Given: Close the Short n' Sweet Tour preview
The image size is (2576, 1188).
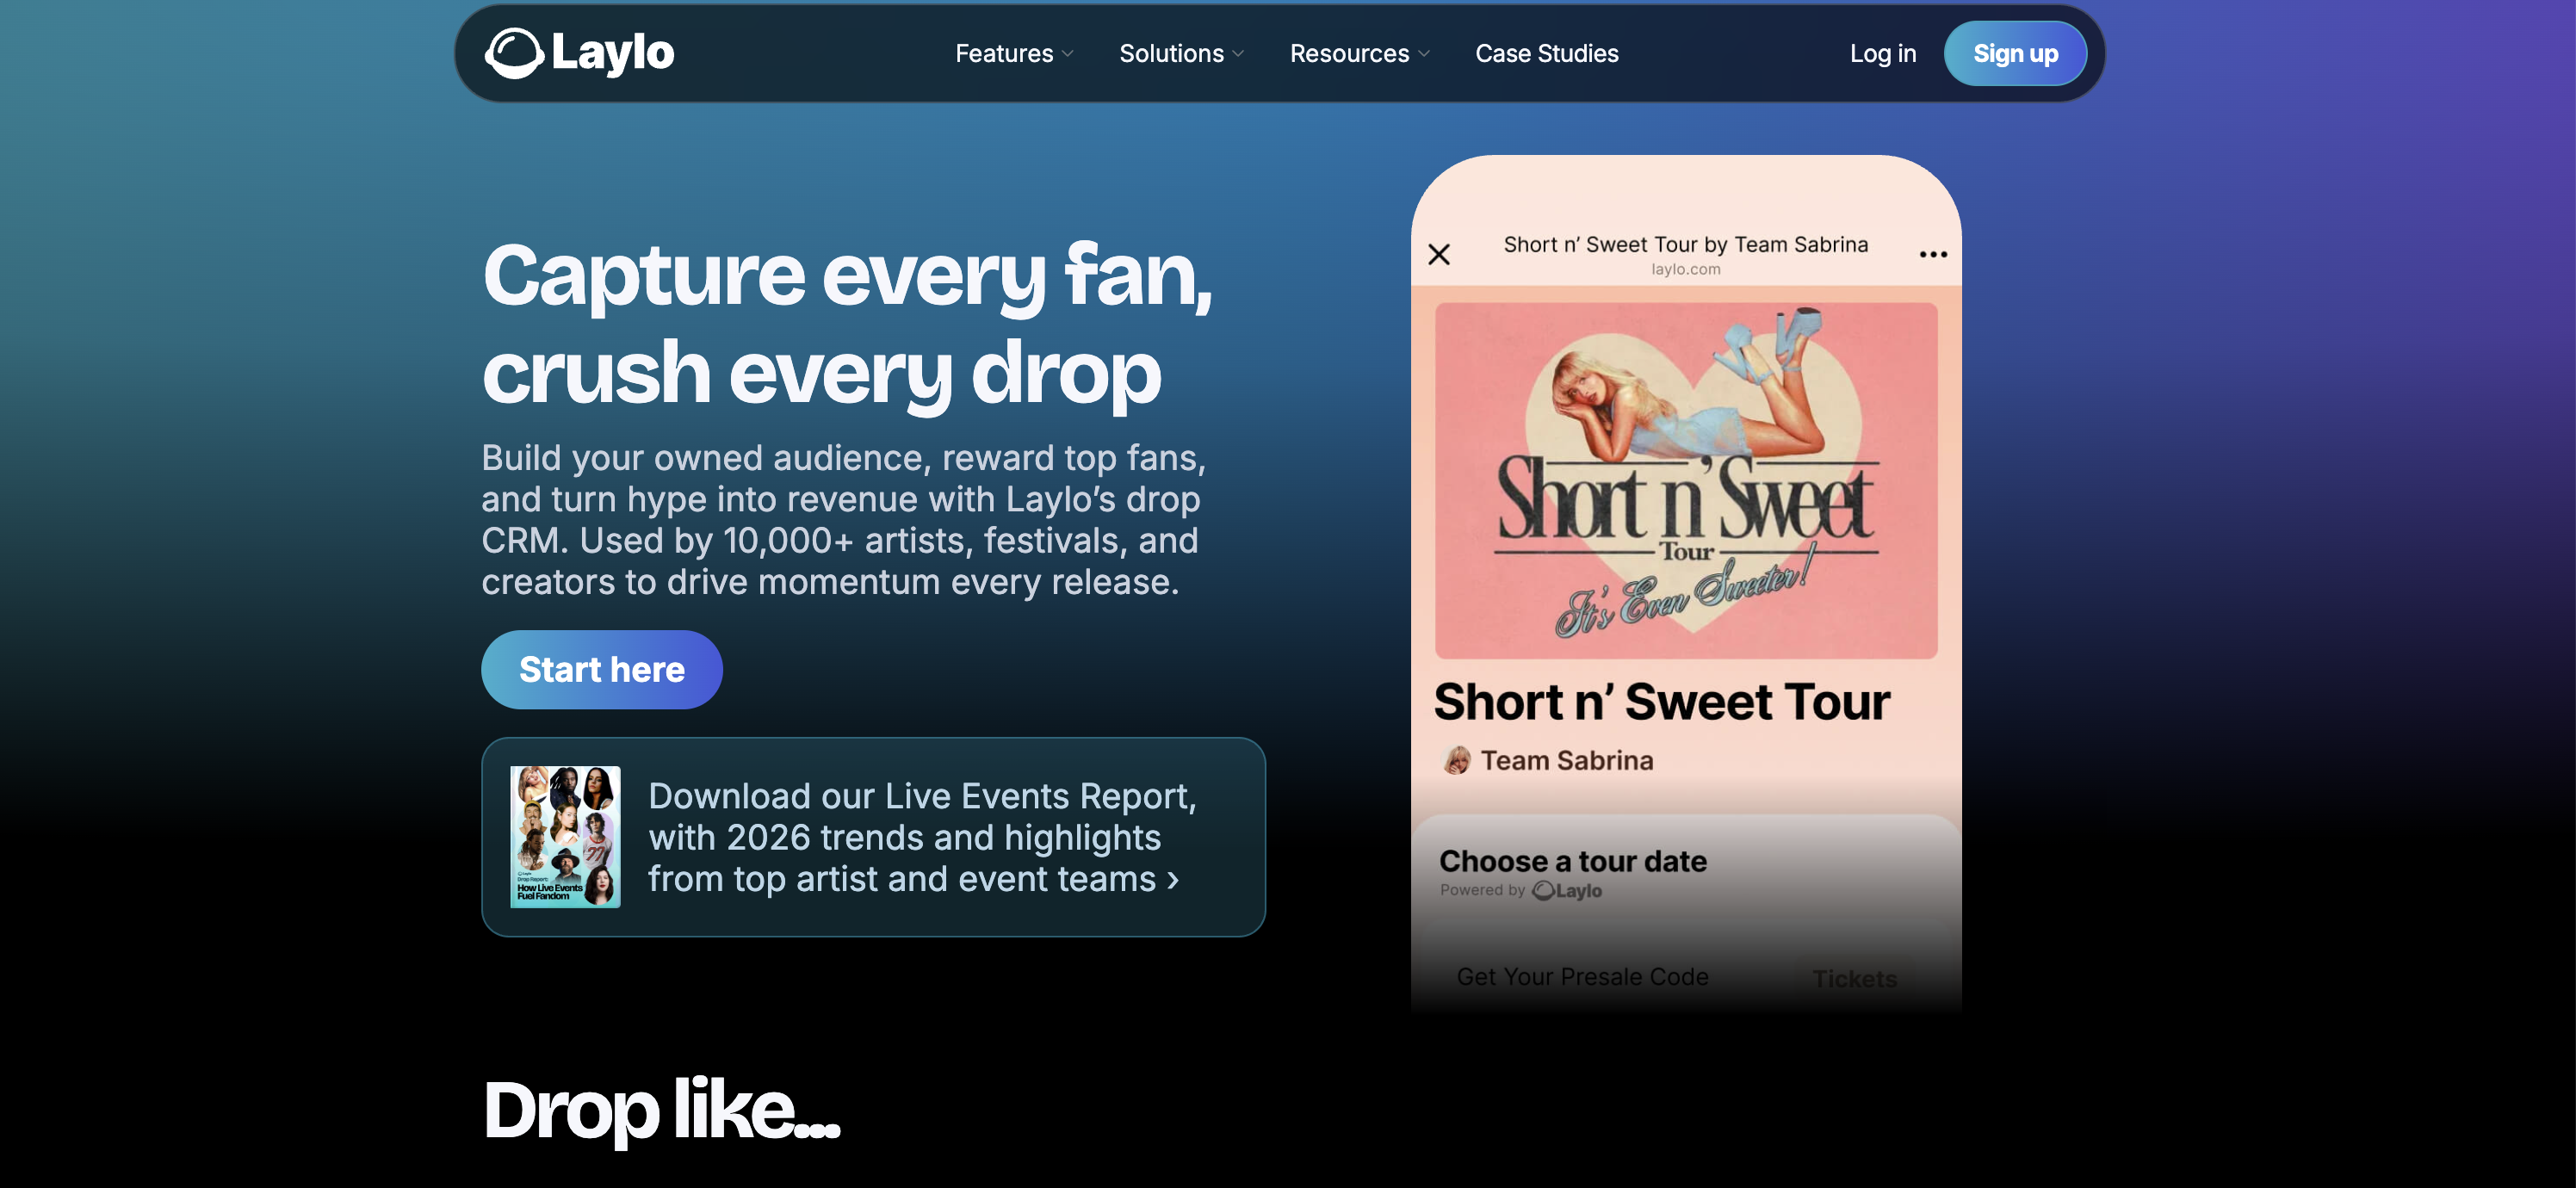Looking at the screenshot, I should [1439, 254].
